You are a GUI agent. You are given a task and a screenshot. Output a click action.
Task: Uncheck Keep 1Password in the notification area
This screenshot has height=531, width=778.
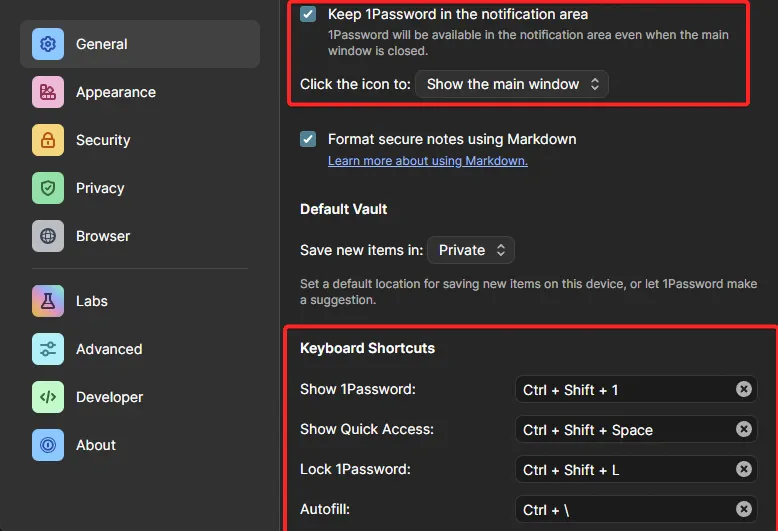coord(308,14)
